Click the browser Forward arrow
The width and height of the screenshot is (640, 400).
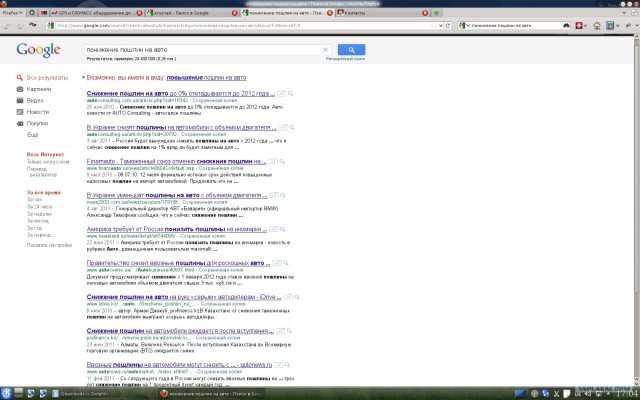[x=20, y=26]
